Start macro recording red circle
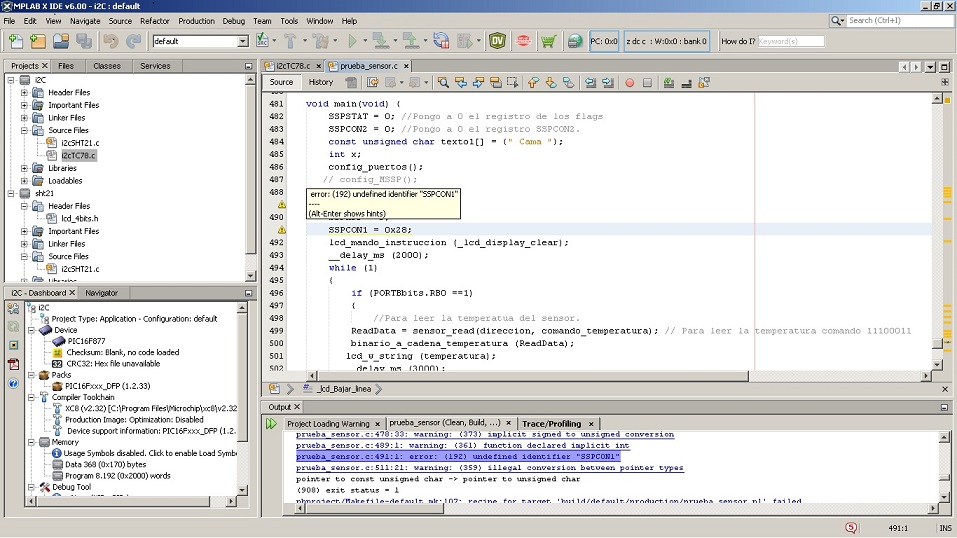This screenshot has width=957, height=538. tap(629, 82)
